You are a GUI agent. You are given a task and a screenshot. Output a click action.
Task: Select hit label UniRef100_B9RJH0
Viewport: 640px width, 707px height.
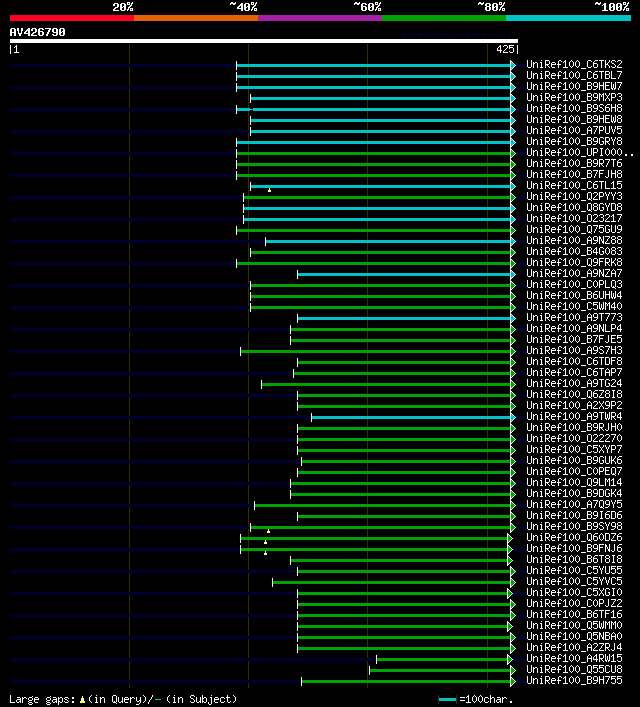coord(574,427)
